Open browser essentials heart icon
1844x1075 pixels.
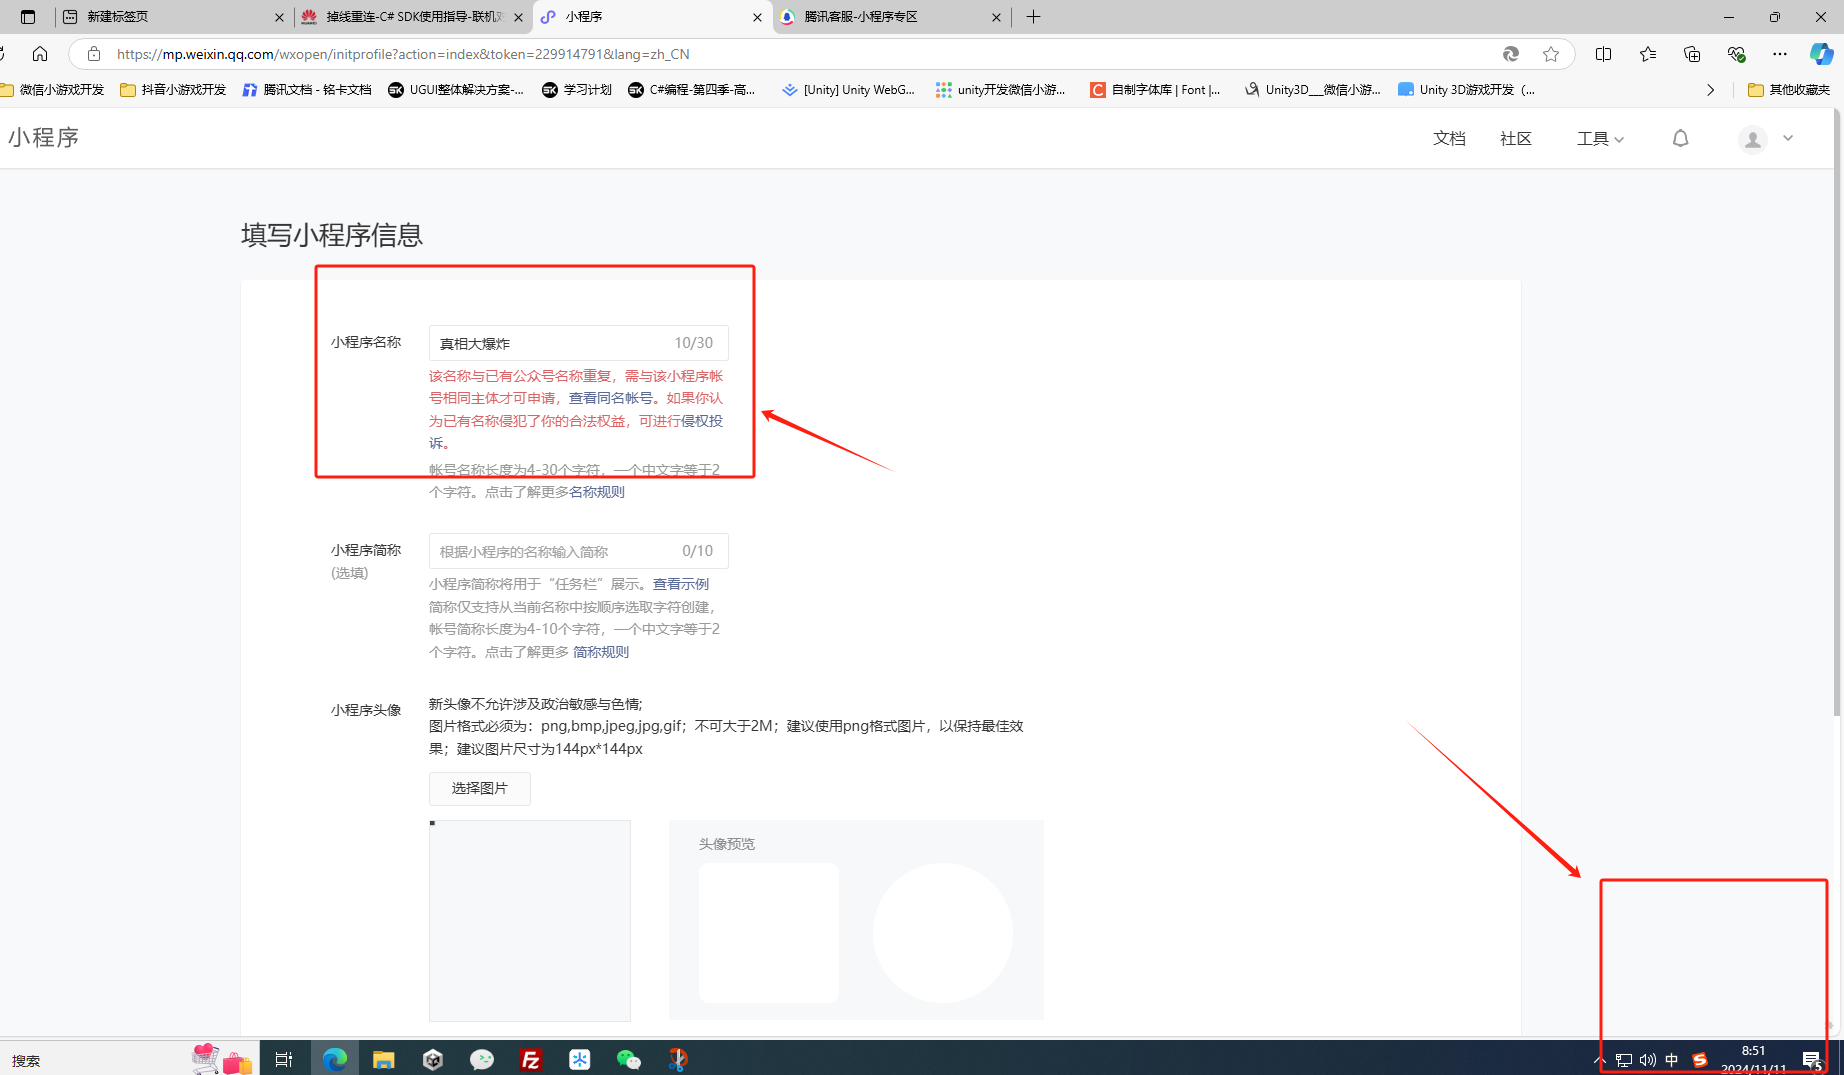click(1736, 54)
